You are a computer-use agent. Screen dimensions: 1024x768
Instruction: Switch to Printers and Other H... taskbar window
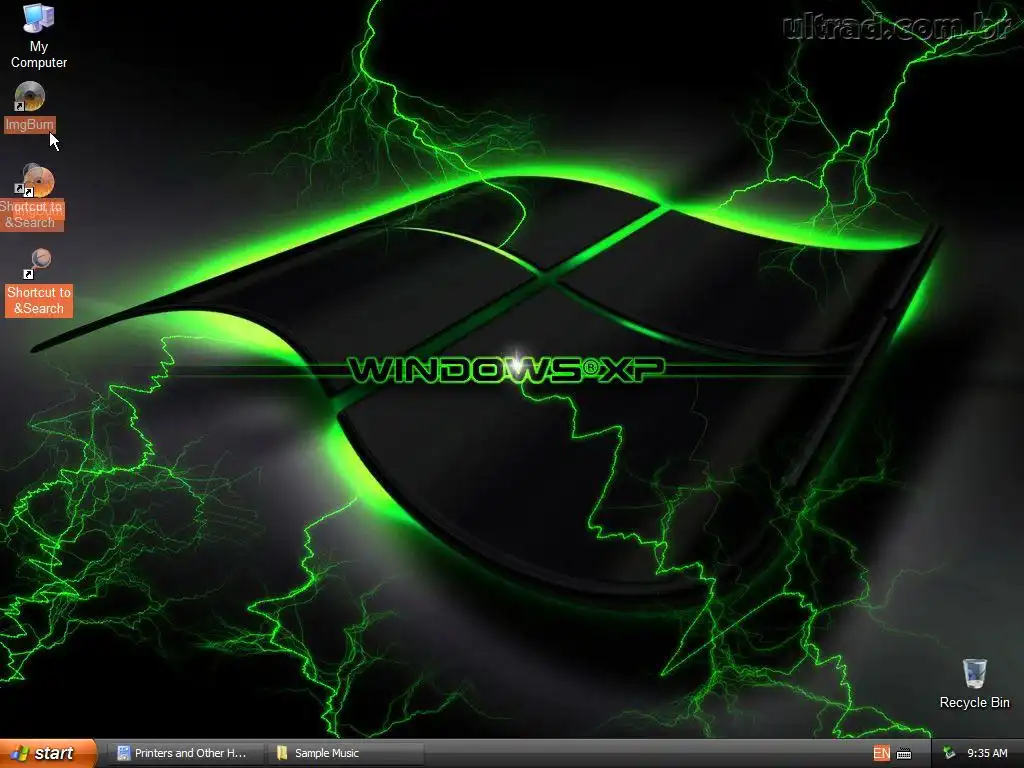tap(185, 753)
